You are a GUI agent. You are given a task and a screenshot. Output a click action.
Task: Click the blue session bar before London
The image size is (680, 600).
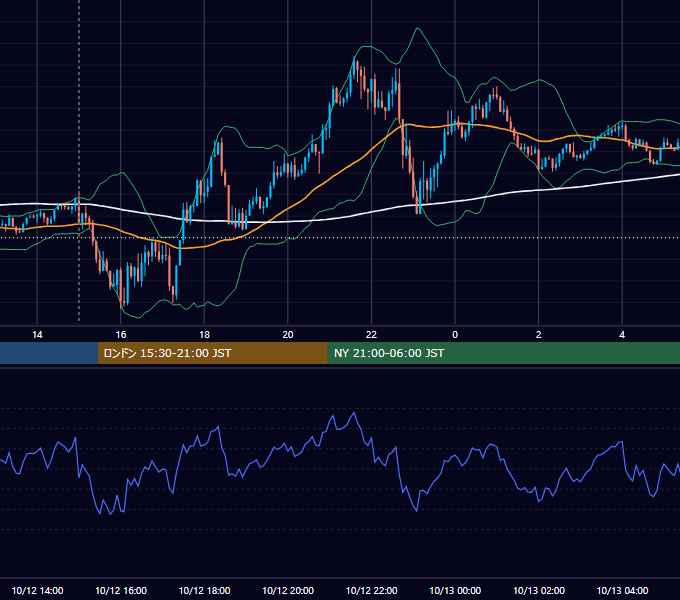tap(49, 353)
